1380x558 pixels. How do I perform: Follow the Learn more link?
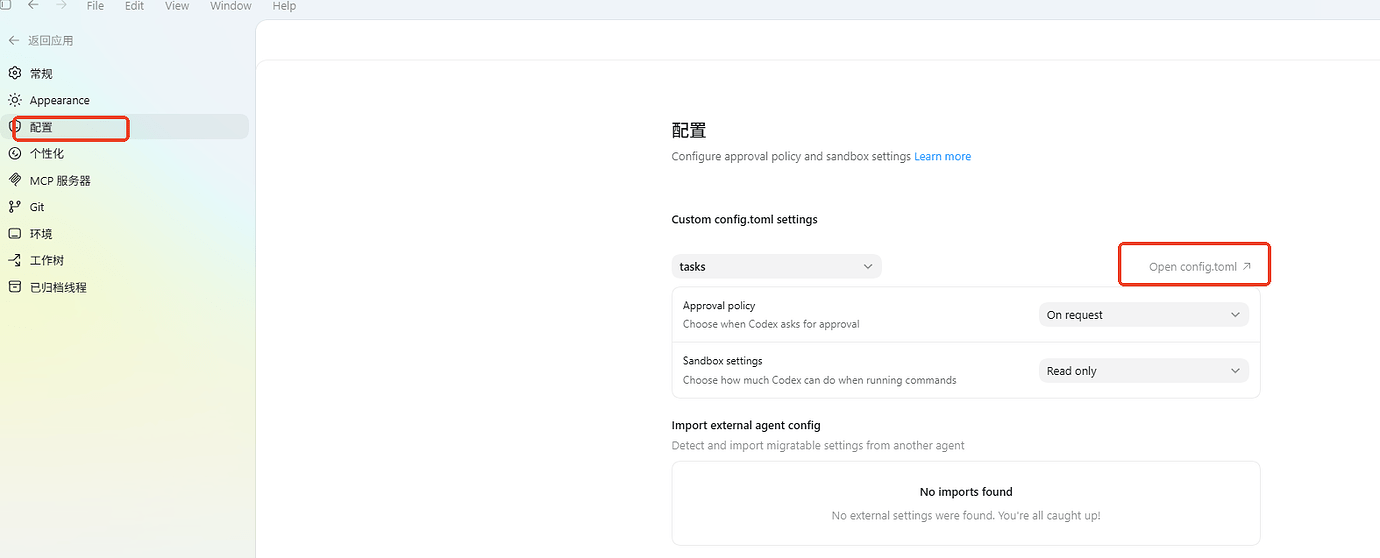[x=942, y=157]
